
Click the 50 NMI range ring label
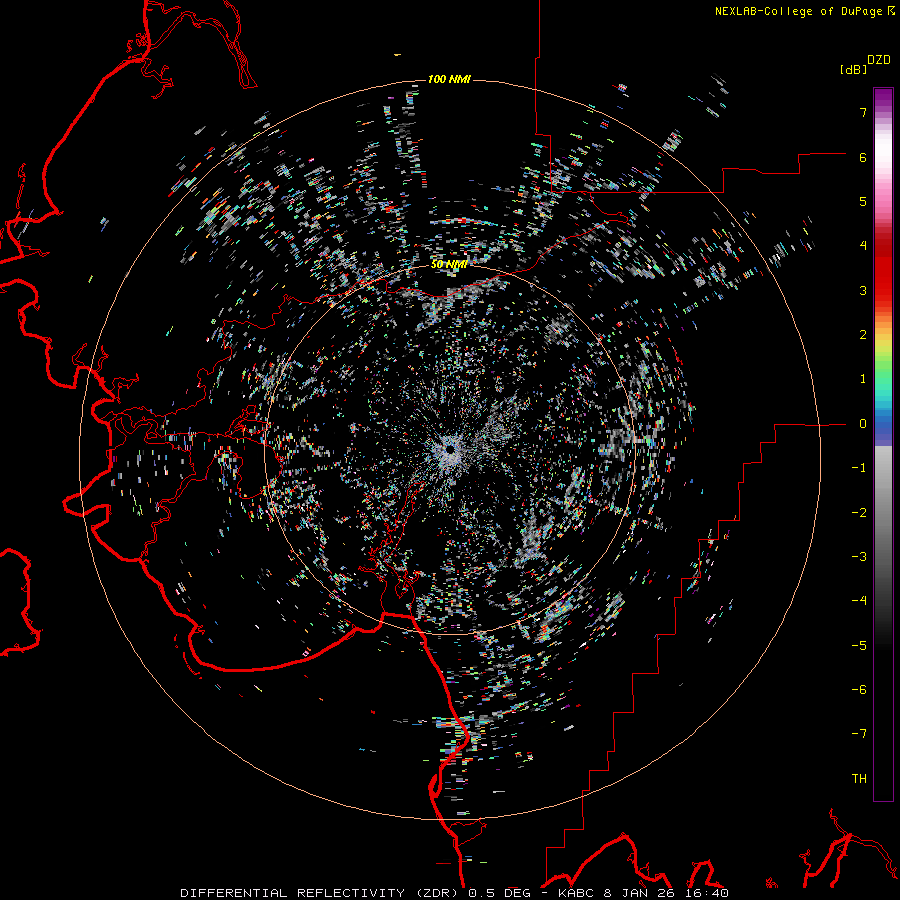[449, 264]
